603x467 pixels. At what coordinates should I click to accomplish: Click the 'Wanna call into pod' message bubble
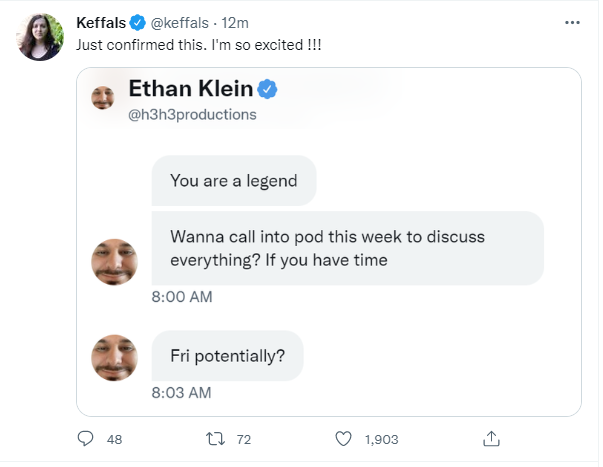coord(348,248)
